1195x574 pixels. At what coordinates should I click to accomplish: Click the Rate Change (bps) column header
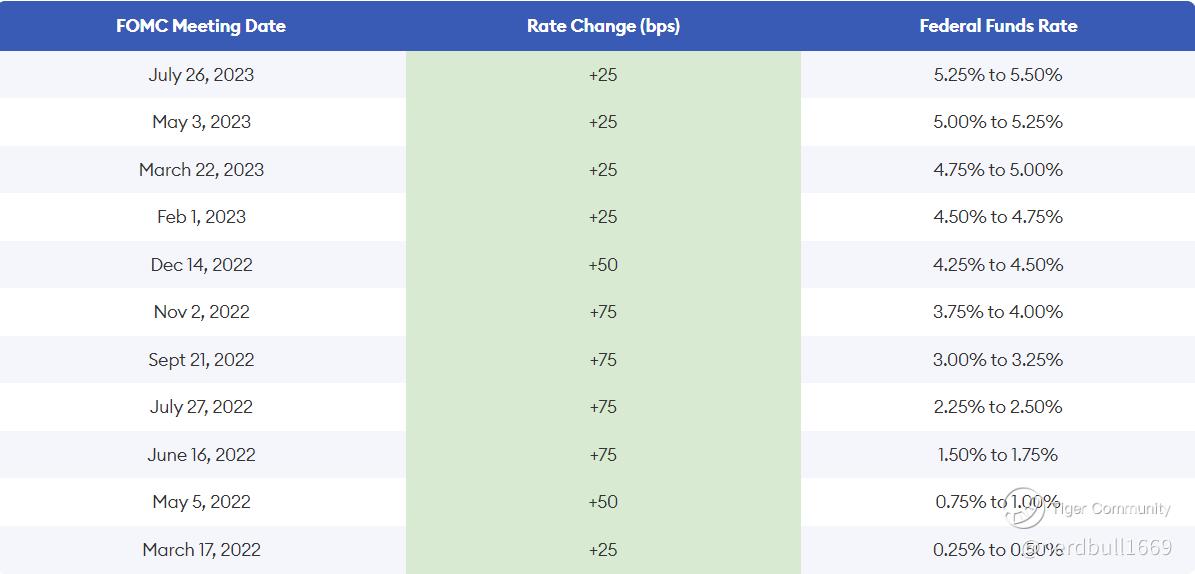[603, 26]
